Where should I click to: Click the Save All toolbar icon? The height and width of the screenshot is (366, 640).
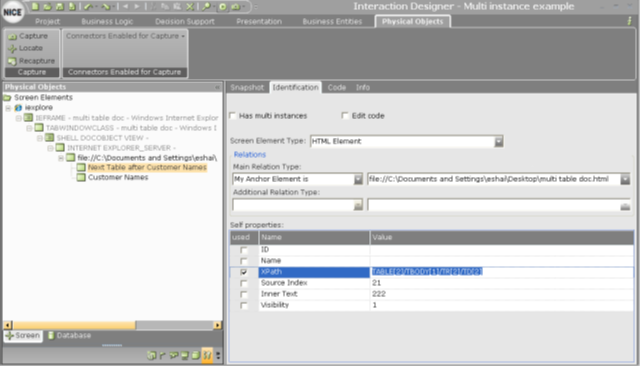(72, 6)
